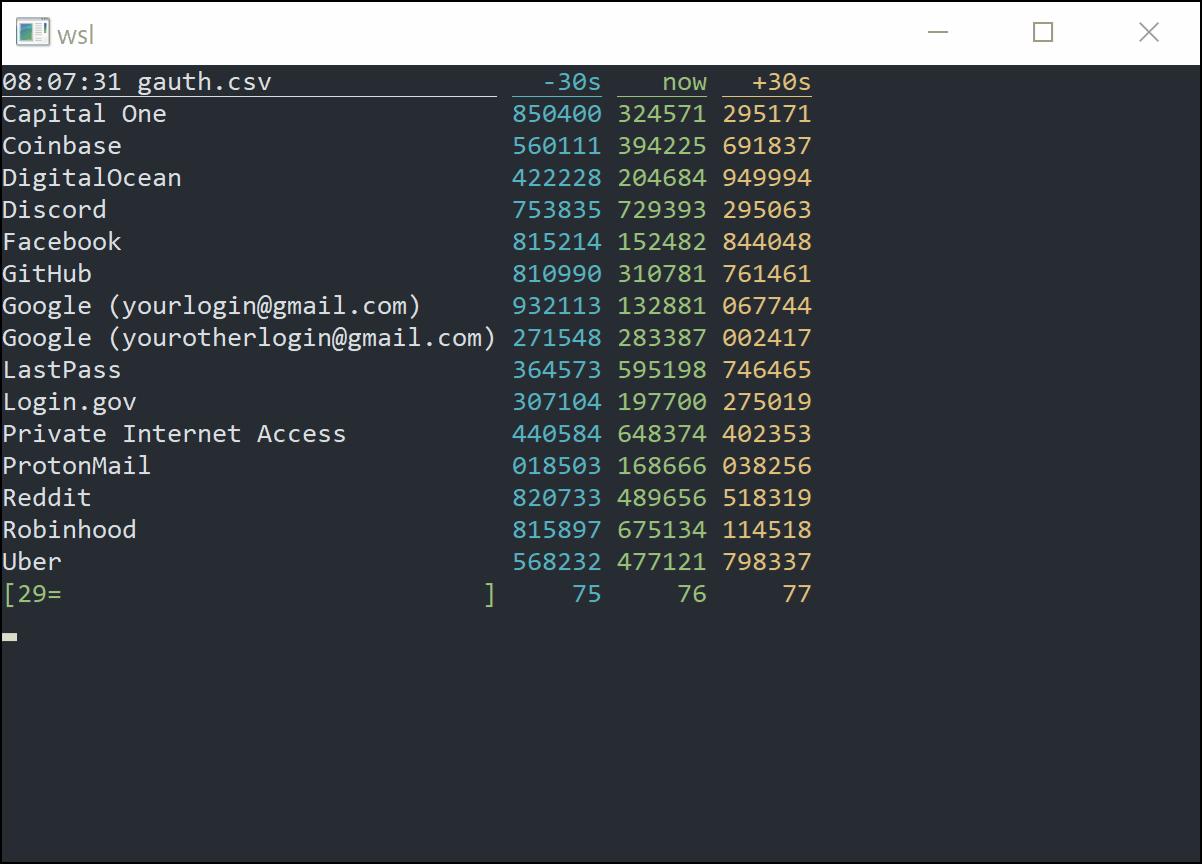Viewport: 1202px width, 864px height.
Task: Click Facebook previous code 815214
Action: pos(557,242)
